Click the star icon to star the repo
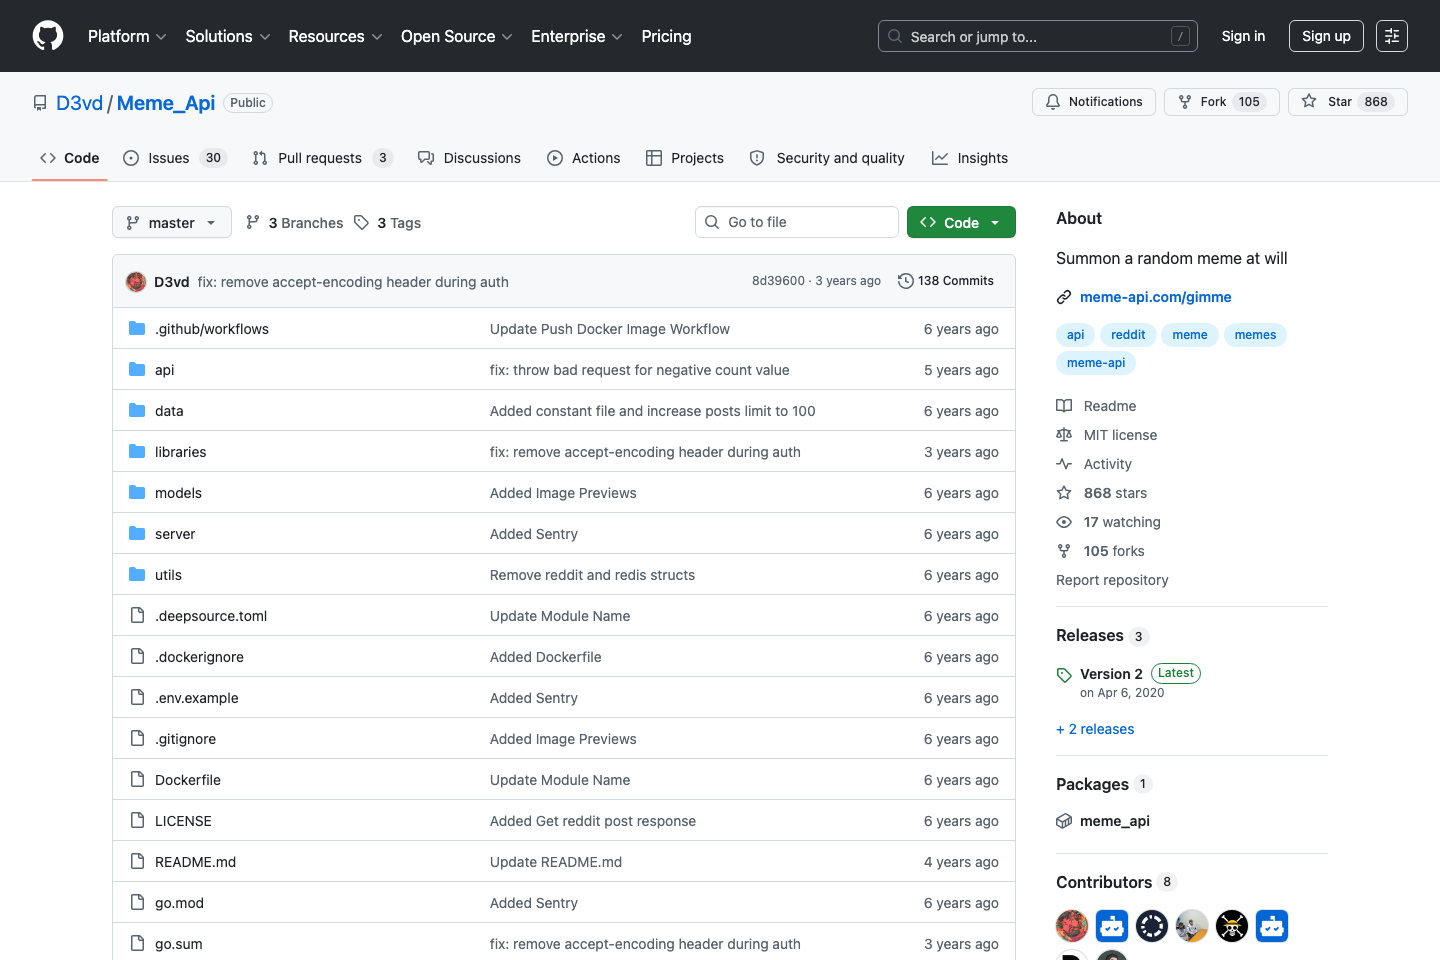Screen dimensions: 1440x960 (1308, 101)
